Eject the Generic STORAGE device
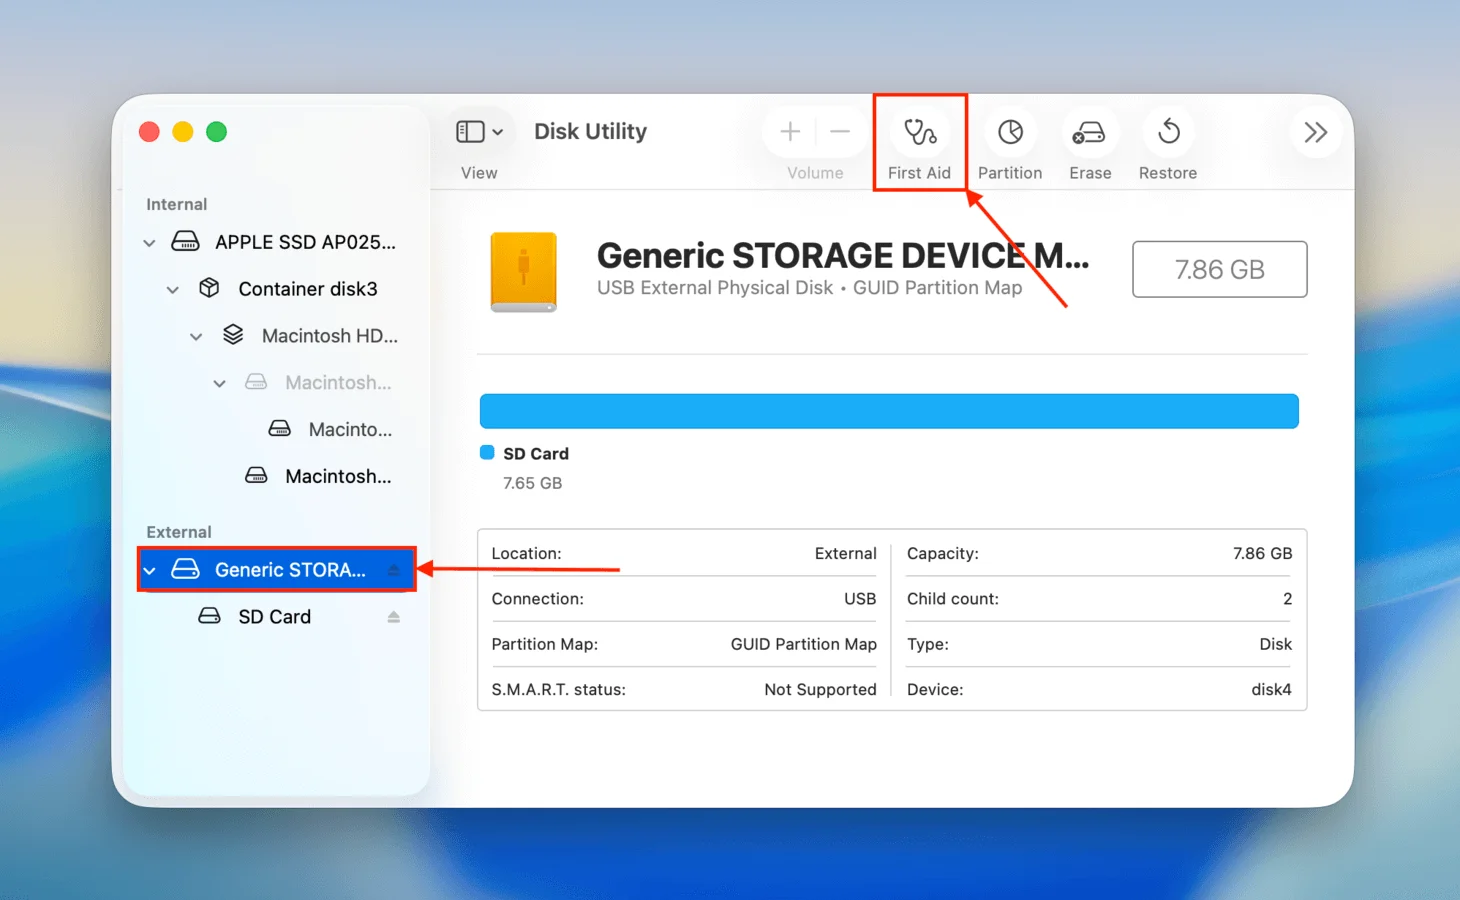 pos(393,569)
